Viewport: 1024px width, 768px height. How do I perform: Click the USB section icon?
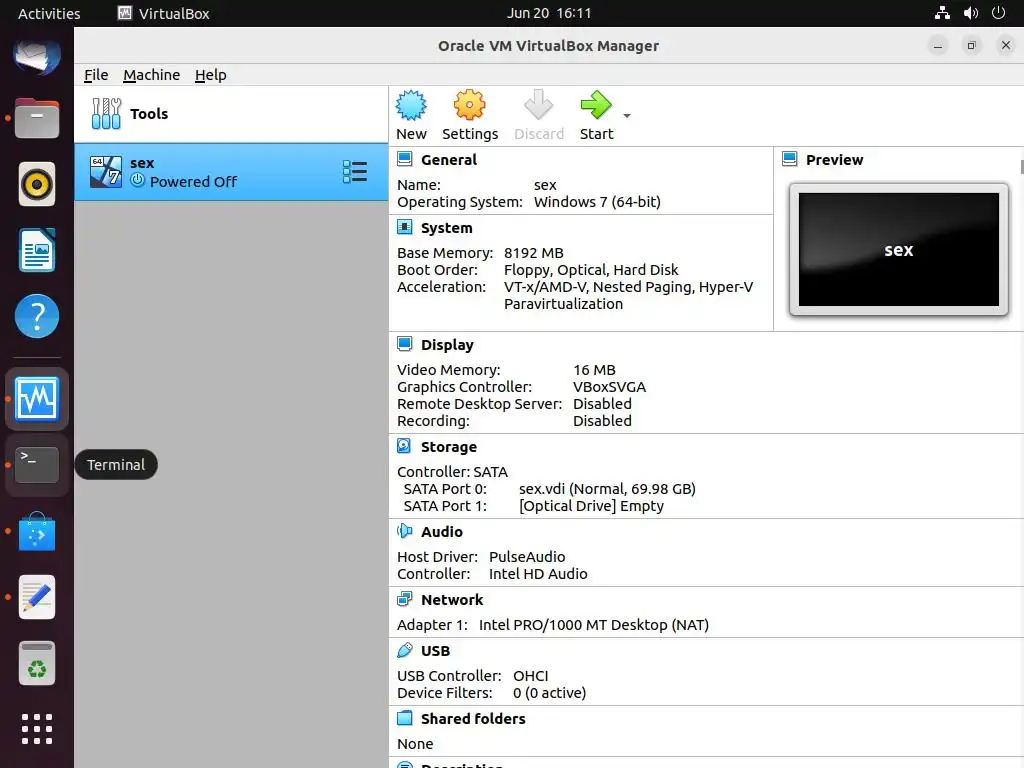coord(404,650)
